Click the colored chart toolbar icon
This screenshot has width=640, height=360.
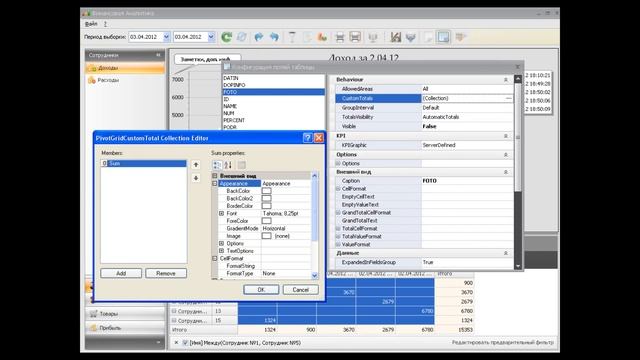click(x=322, y=37)
